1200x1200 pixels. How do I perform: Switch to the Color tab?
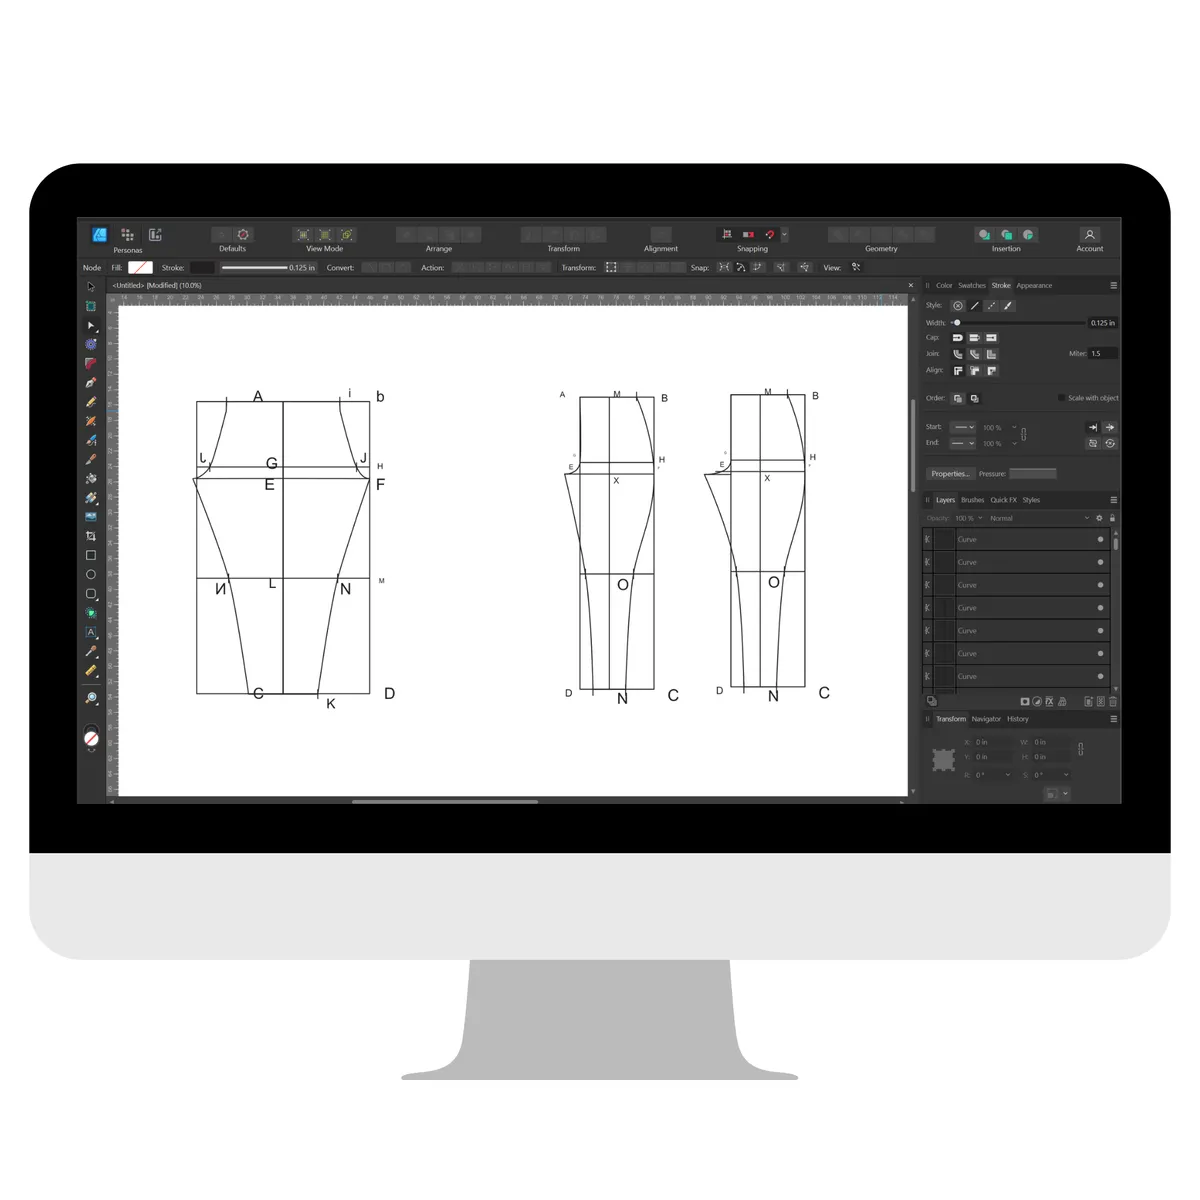944,286
